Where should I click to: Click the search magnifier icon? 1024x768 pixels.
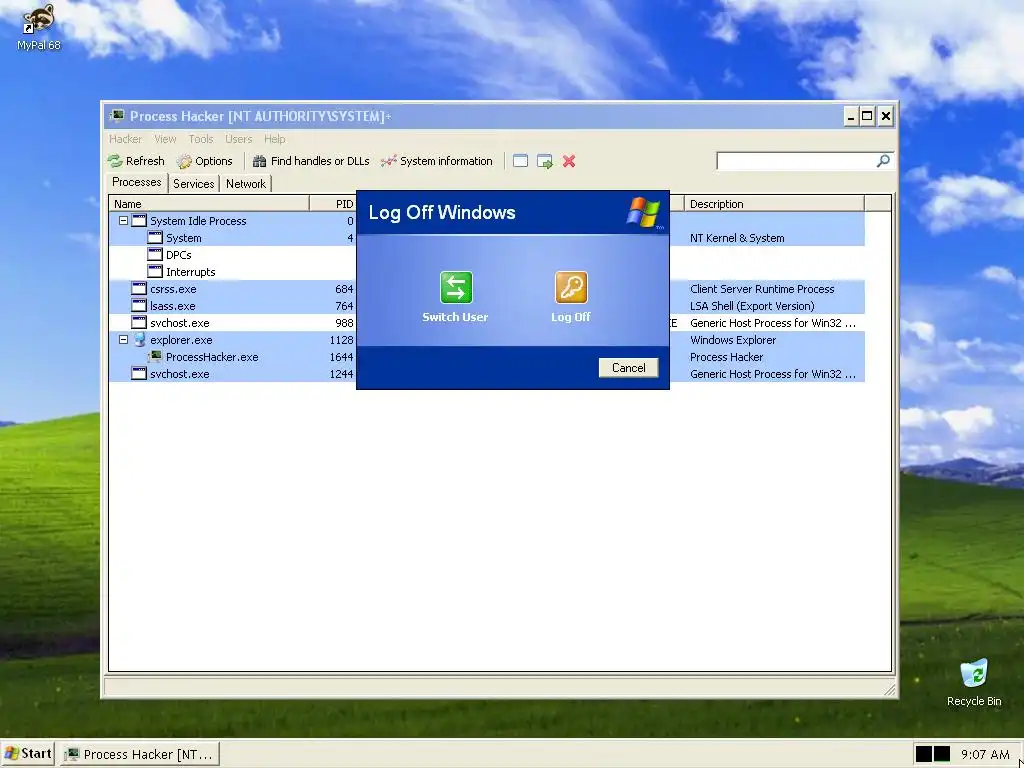[883, 161]
